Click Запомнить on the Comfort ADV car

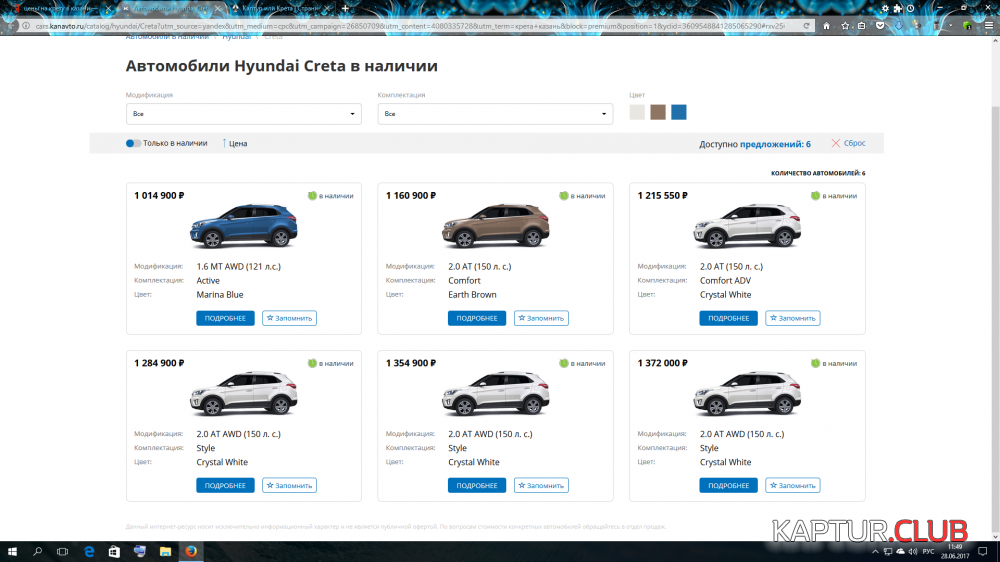pos(793,318)
